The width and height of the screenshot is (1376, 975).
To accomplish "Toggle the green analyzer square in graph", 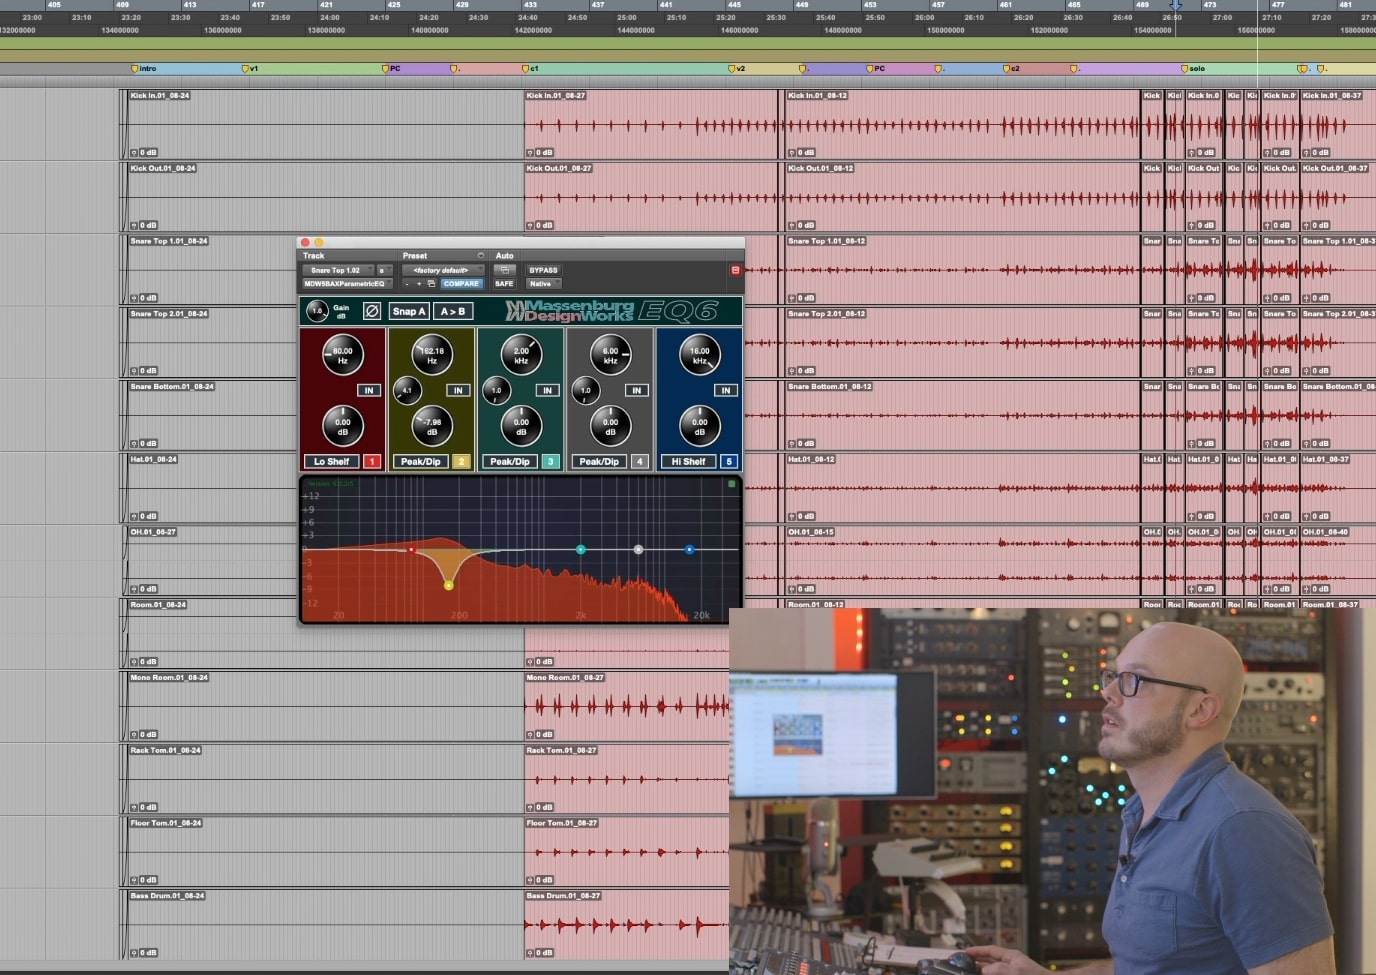I will 732,484.
